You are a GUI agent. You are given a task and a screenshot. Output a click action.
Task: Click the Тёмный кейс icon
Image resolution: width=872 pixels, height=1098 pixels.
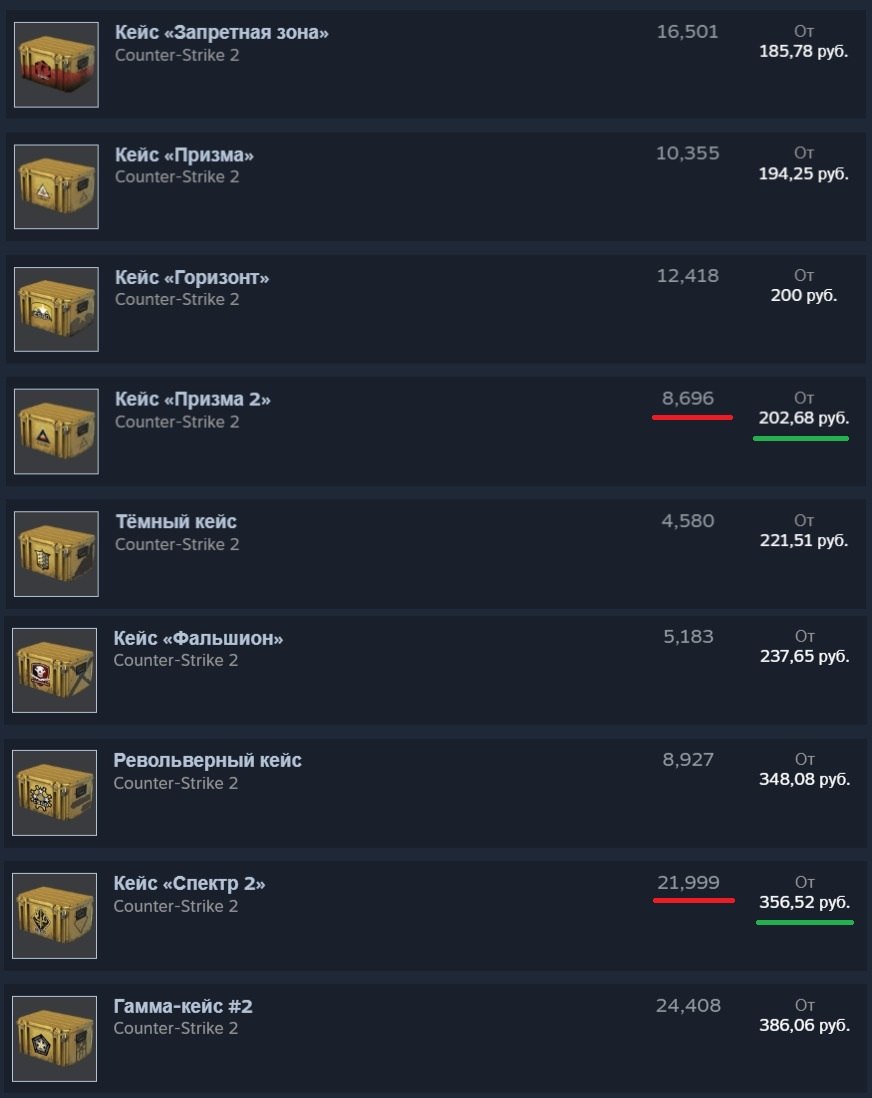[56, 553]
